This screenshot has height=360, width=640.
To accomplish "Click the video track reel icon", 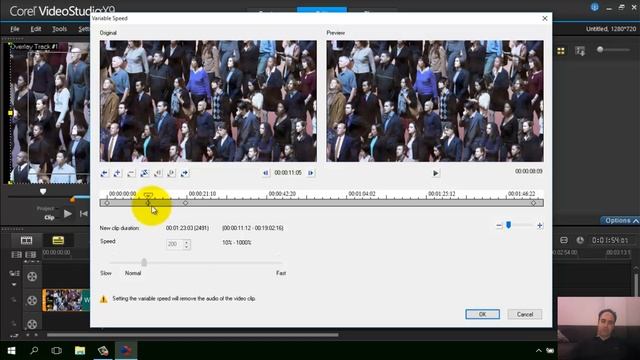I will [x=32, y=276].
